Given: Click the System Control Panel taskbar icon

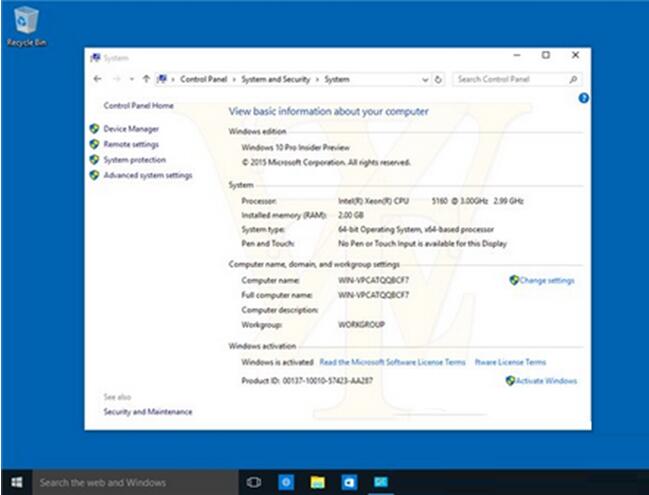Looking at the screenshot, I should pos(381,482).
